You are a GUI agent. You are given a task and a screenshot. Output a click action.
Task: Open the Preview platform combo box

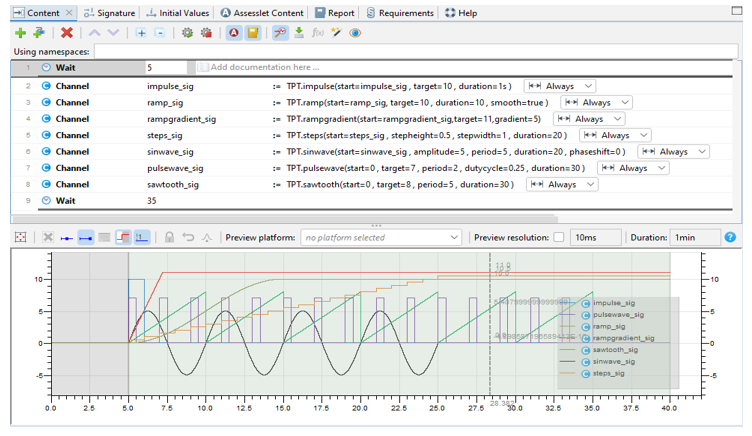tap(381, 237)
